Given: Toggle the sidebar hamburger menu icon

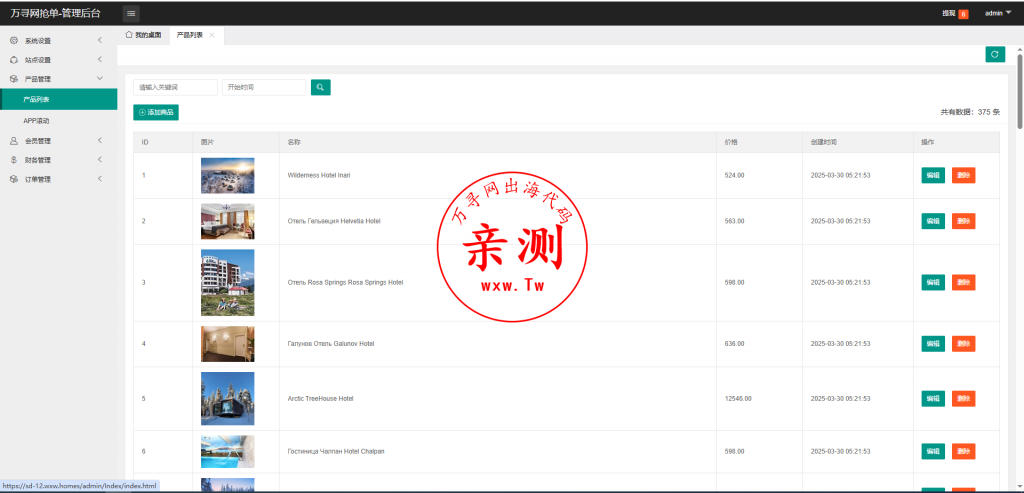Looking at the screenshot, I should click(x=131, y=13).
